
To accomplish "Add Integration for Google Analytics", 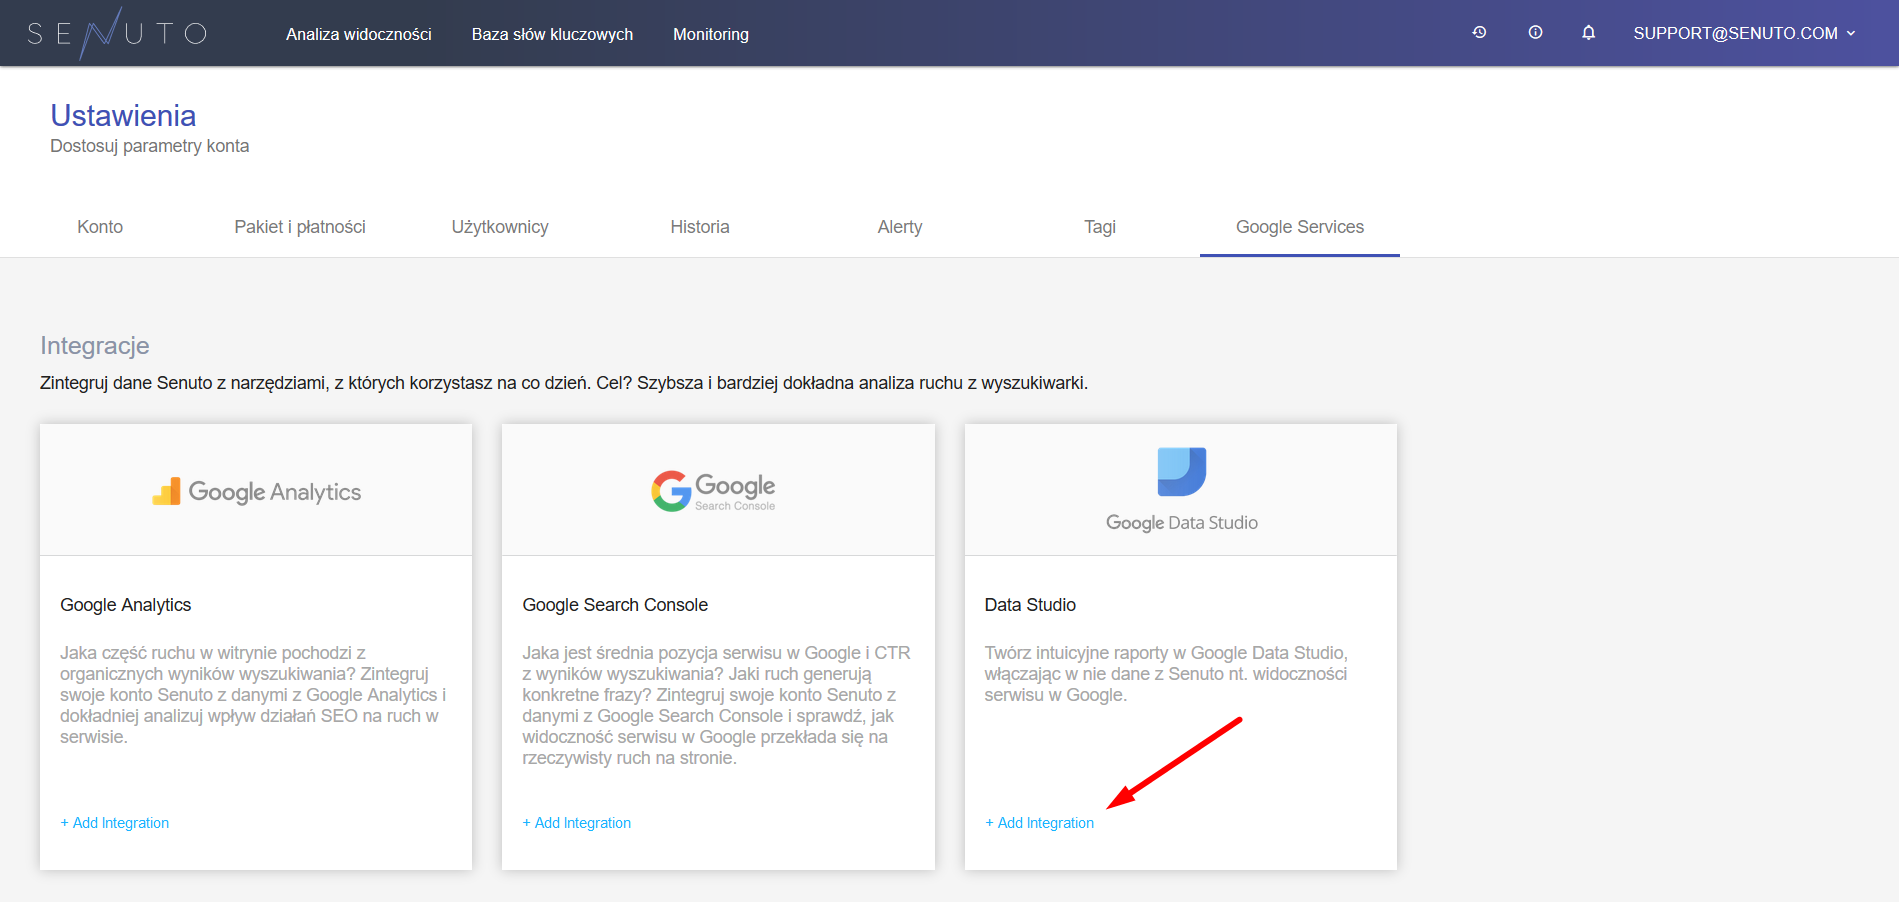I will (115, 823).
